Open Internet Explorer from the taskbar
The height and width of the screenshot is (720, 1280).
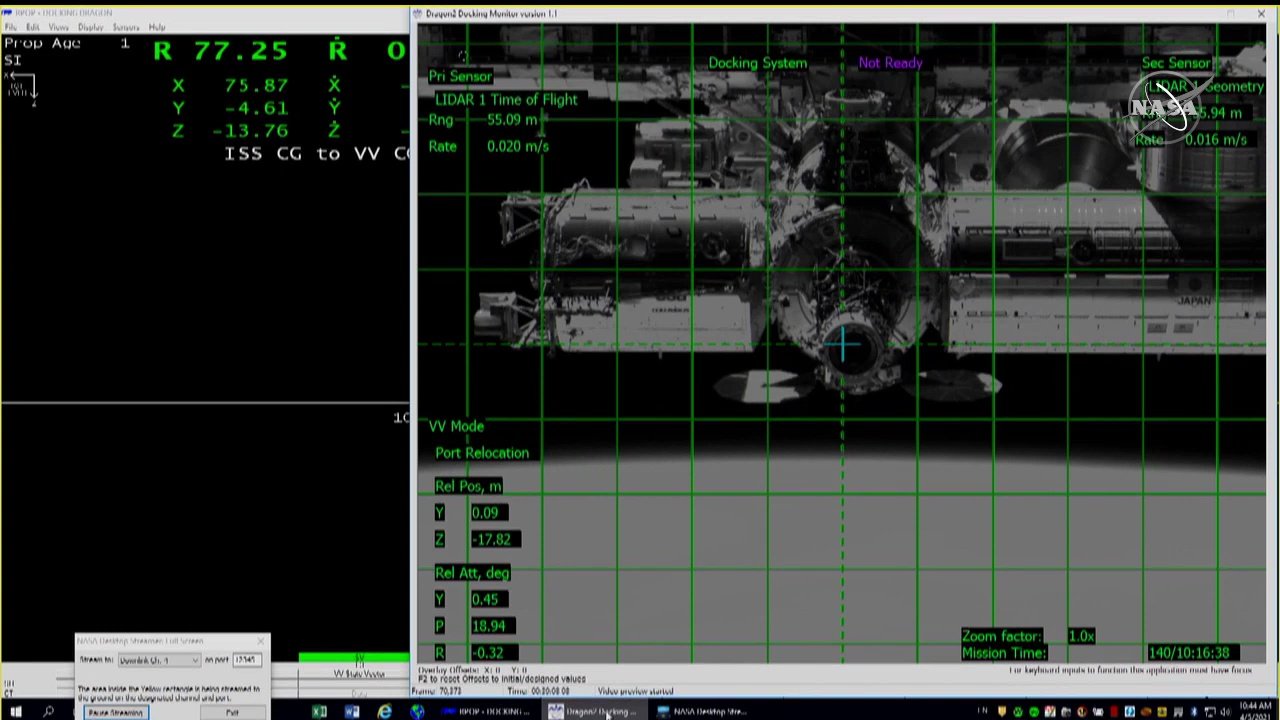pos(385,712)
